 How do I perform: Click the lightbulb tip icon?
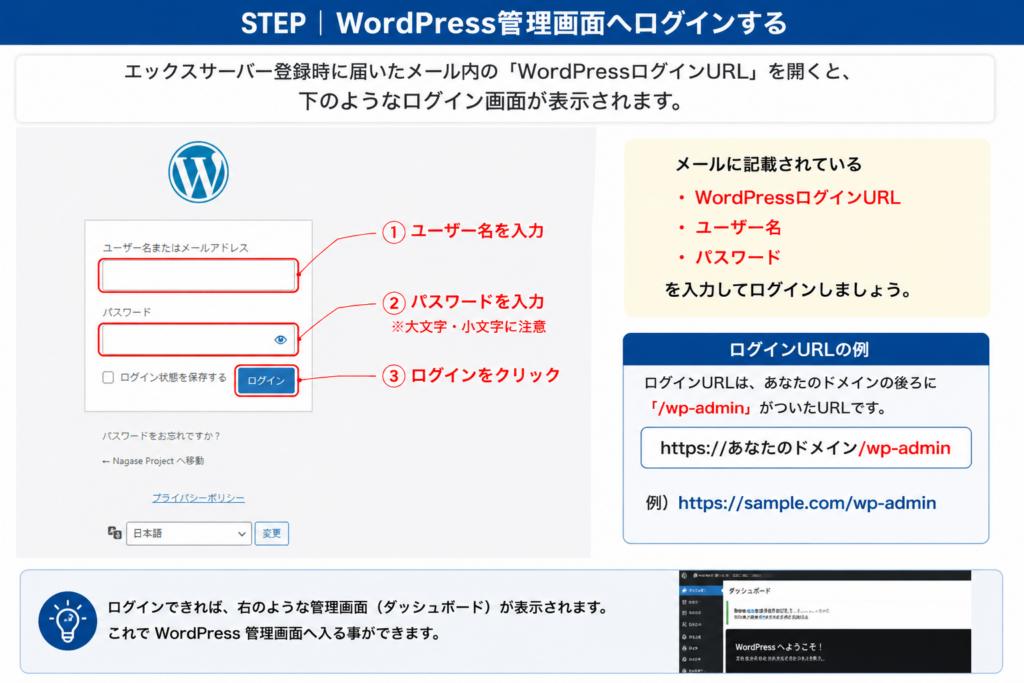pos(68,621)
